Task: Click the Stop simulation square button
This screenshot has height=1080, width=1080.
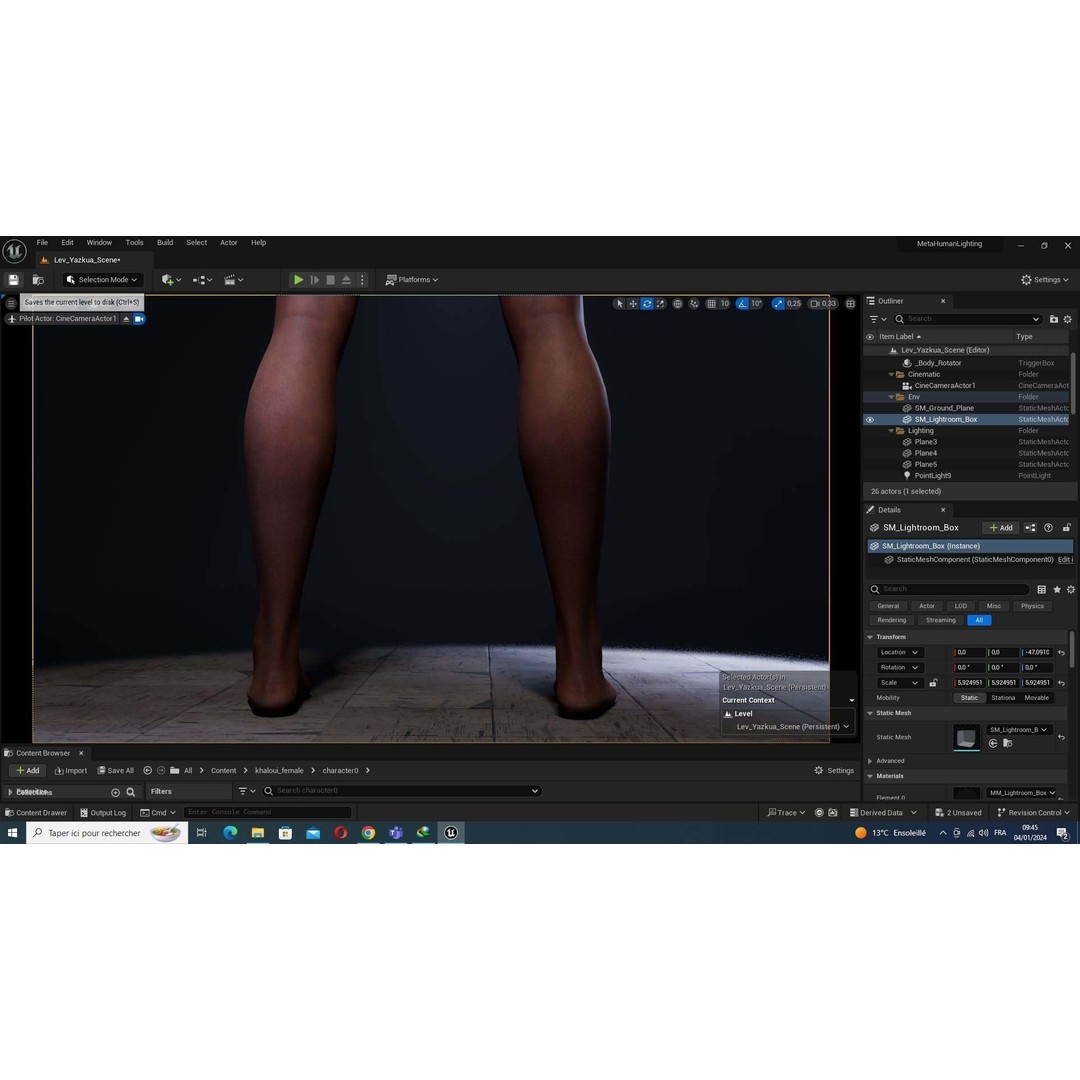Action: pyautogui.click(x=331, y=280)
